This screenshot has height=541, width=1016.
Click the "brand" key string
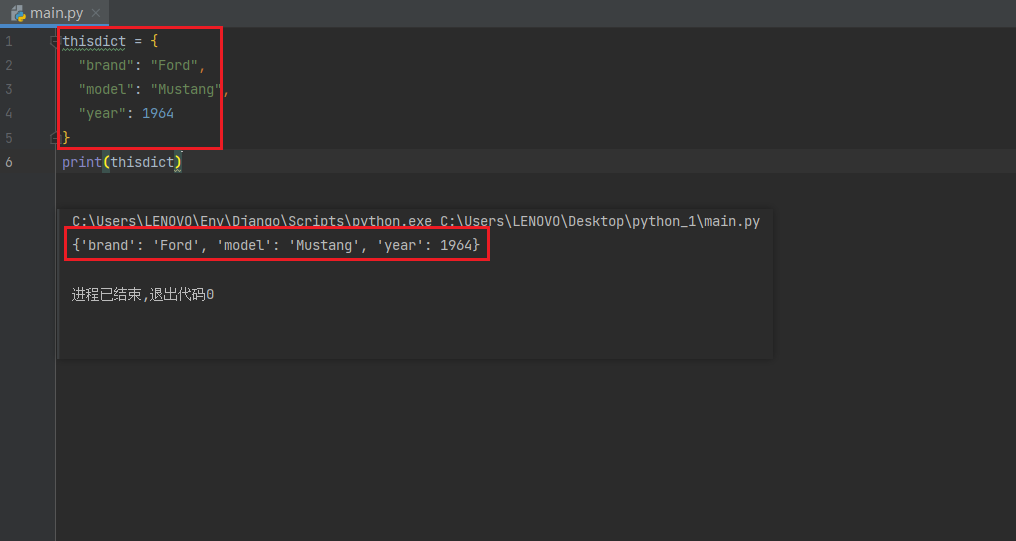click(106, 65)
